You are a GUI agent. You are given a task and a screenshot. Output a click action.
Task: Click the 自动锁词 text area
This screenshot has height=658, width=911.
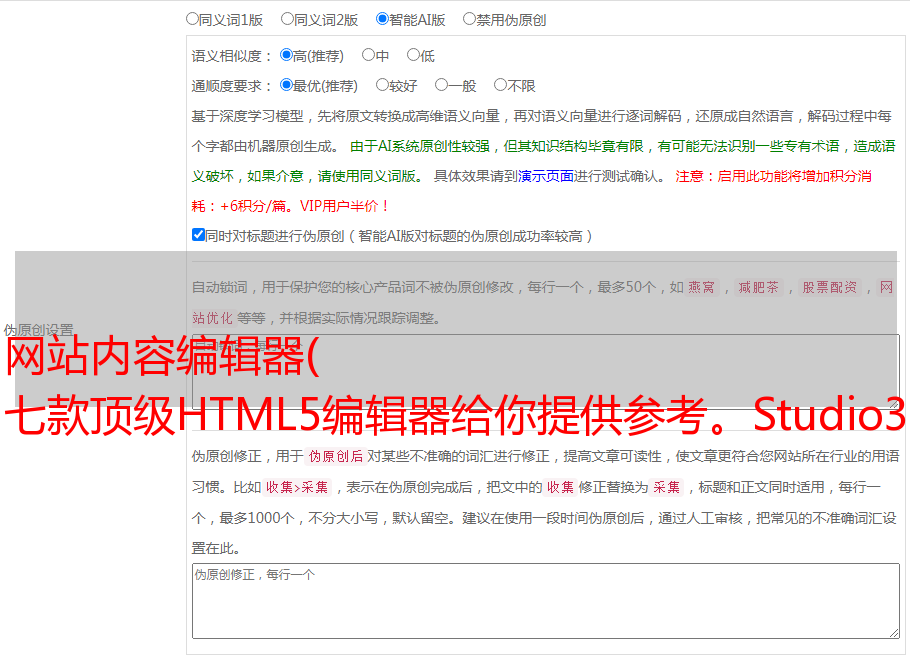[546, 372]
